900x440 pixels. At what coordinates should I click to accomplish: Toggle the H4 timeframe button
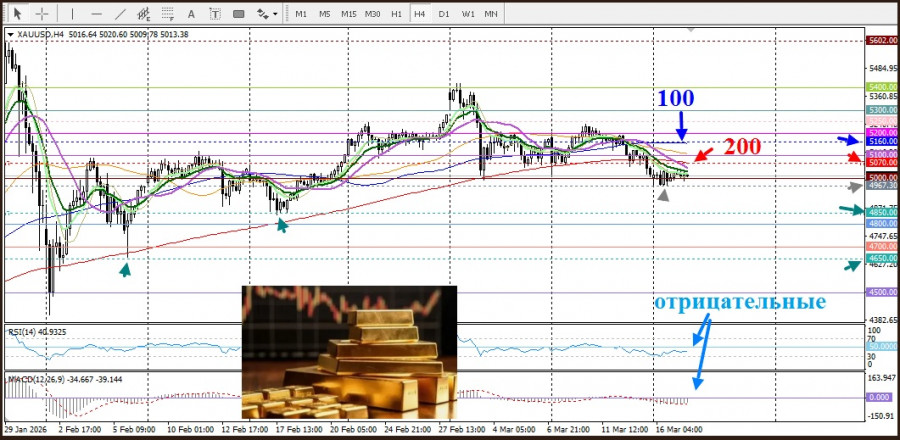[420, 14]
